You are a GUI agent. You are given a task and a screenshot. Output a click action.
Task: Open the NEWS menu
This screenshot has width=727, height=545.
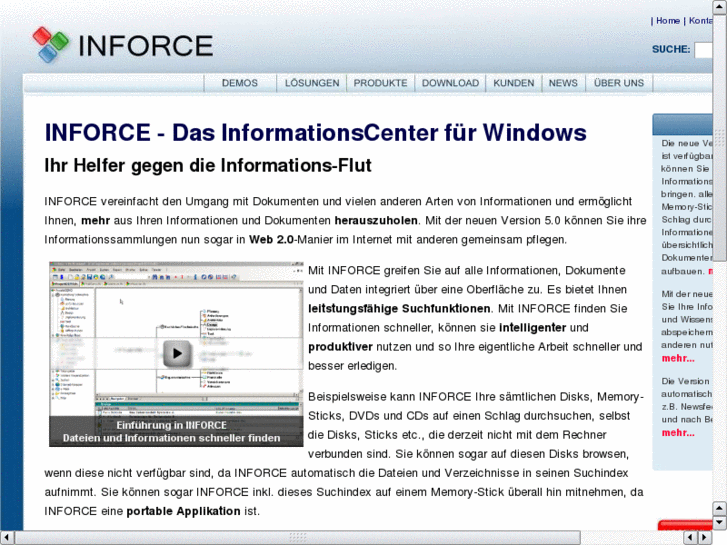click(563, 83)
